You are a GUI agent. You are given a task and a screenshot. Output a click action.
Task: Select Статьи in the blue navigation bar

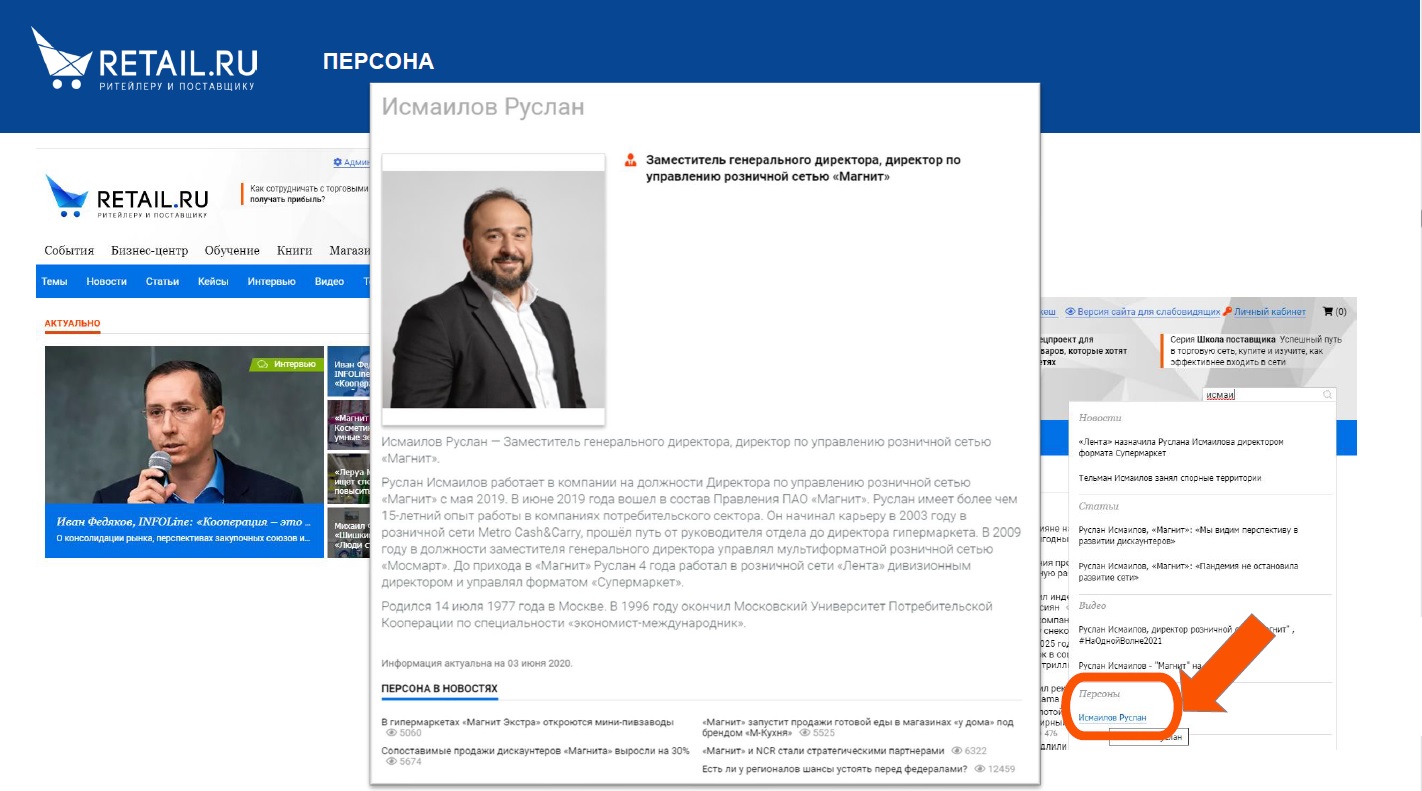pyautogui.click(x=162, y=282)
